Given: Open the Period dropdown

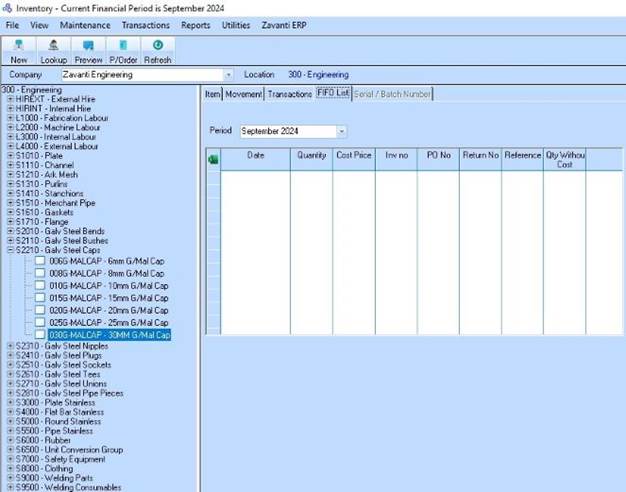Looking at the screenshot, I should pyautogui.click(x=341, y=131).
